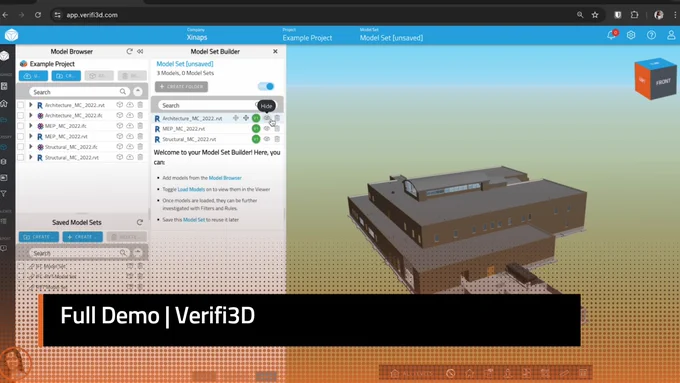This screenshot has width=680, height=383.
Task: Check the box for Structural_MC_2022.rvt
Action: click(20, 157)
